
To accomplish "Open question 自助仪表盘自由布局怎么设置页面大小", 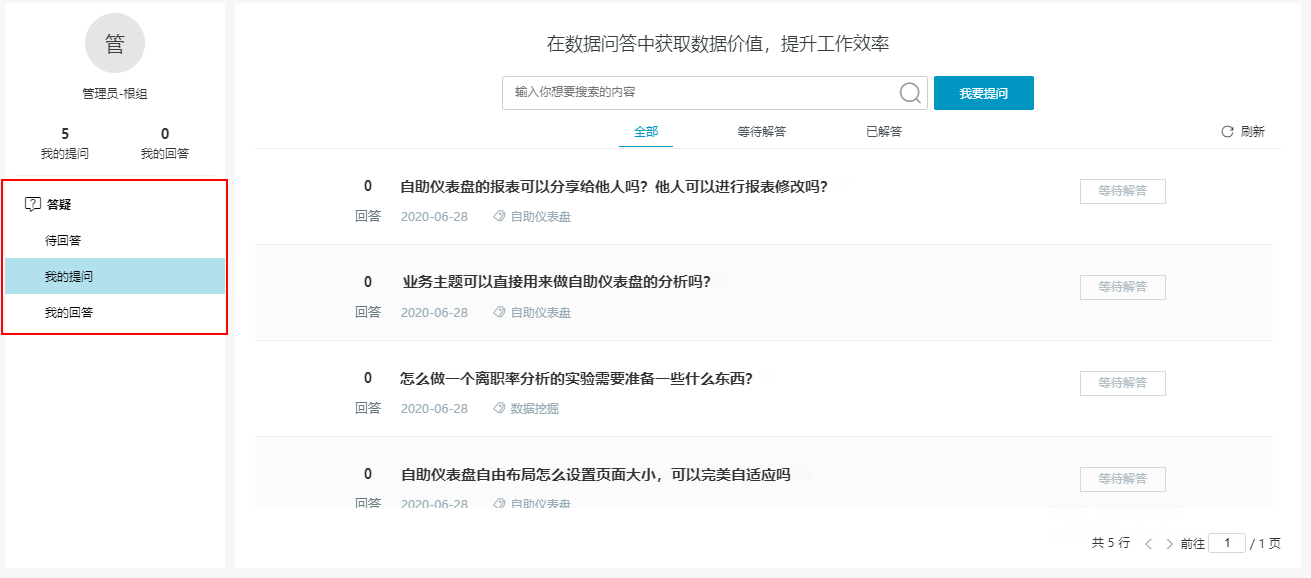I will tap(595, 474).
